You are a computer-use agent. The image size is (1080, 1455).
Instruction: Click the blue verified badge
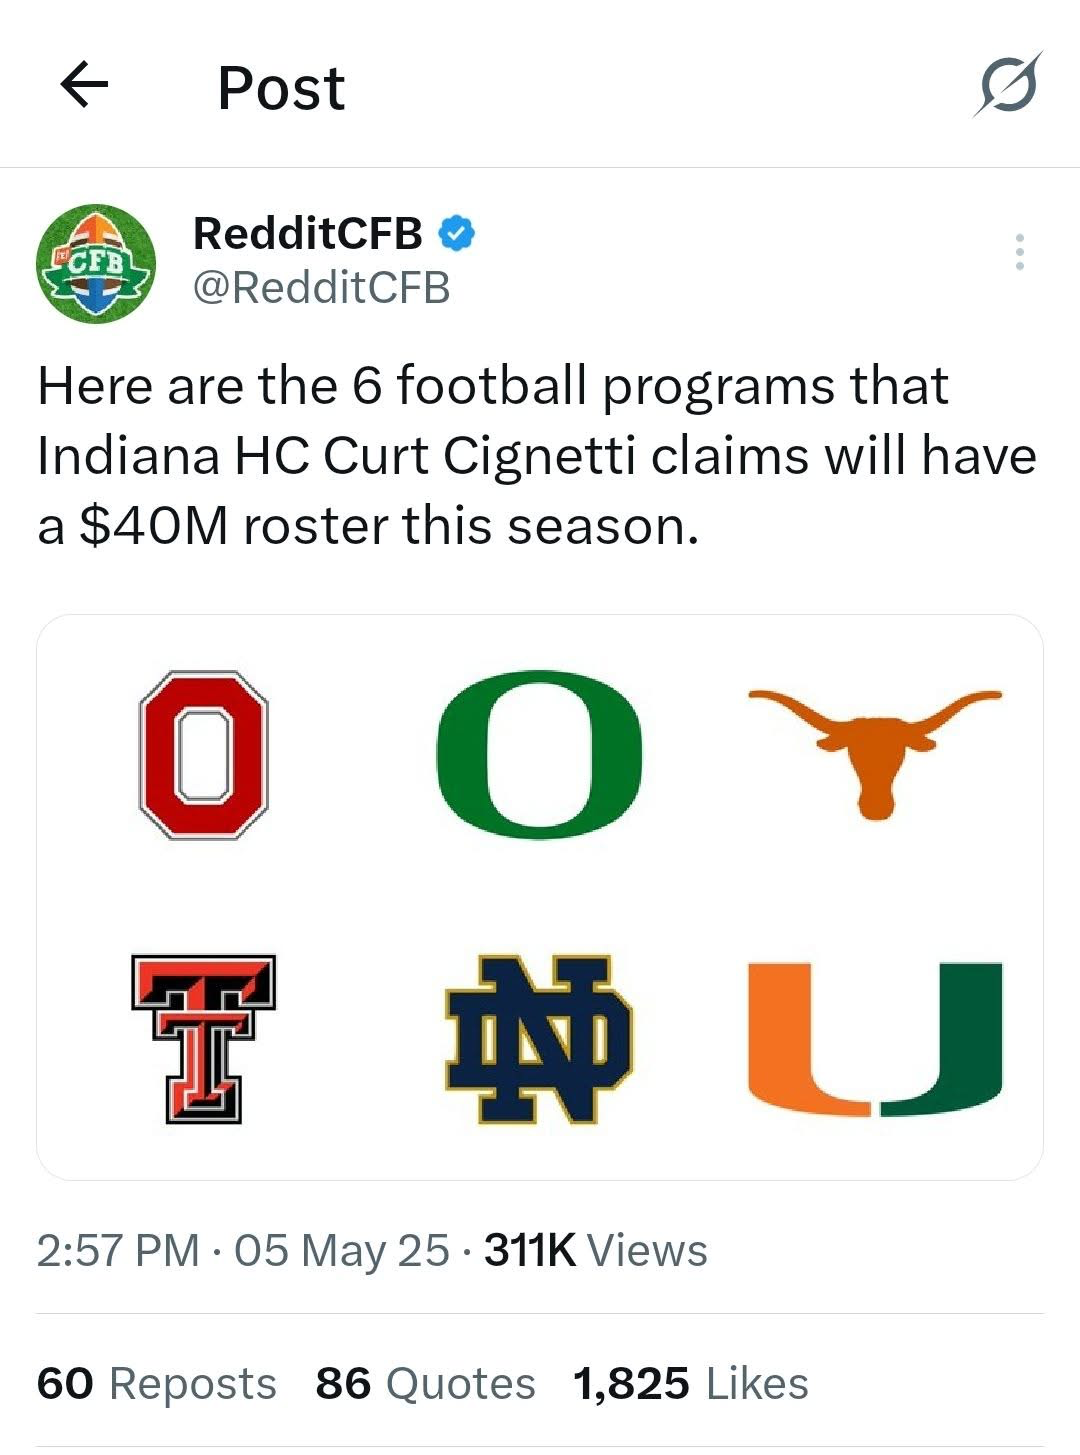click(x=458, y=233)
